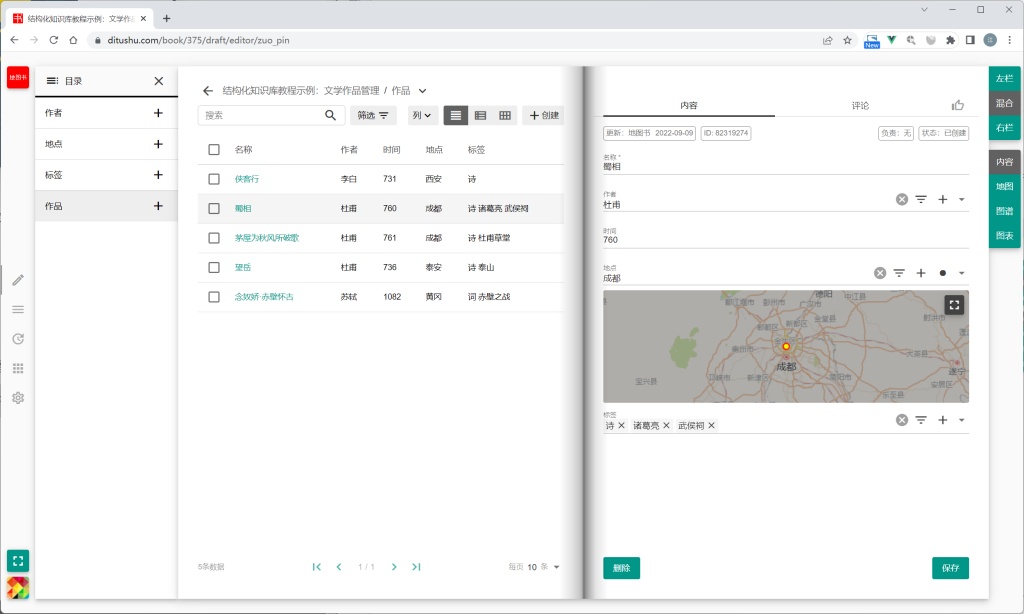Image resolution: width=1024 pixels, height=614 pixels.
Task: Click the red 地图书 logo icon
Action: coord(18,78)
